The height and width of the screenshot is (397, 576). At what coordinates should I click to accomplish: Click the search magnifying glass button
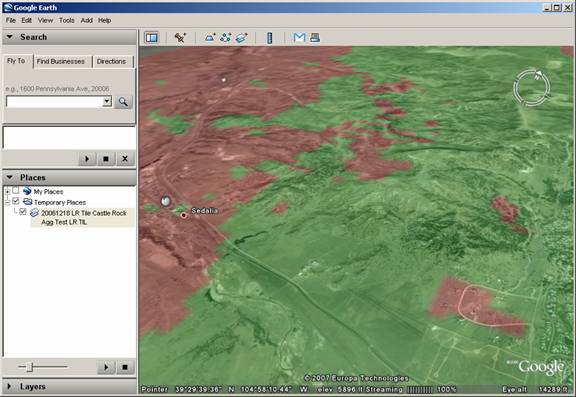[x=123, y=102]
